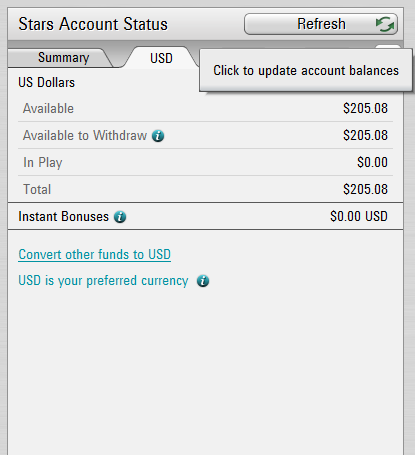Click the In Play $0.00 amount
The height and width of the screenshot is (455, 415).
[x=372, y=163]
